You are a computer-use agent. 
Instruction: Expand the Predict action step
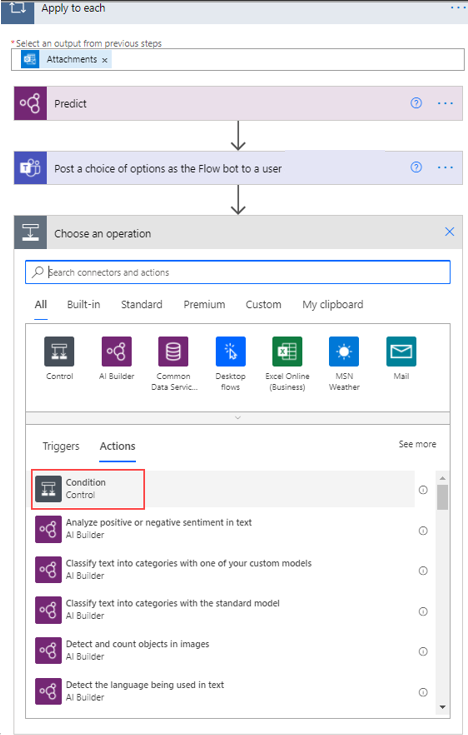(x=238, y=104)
